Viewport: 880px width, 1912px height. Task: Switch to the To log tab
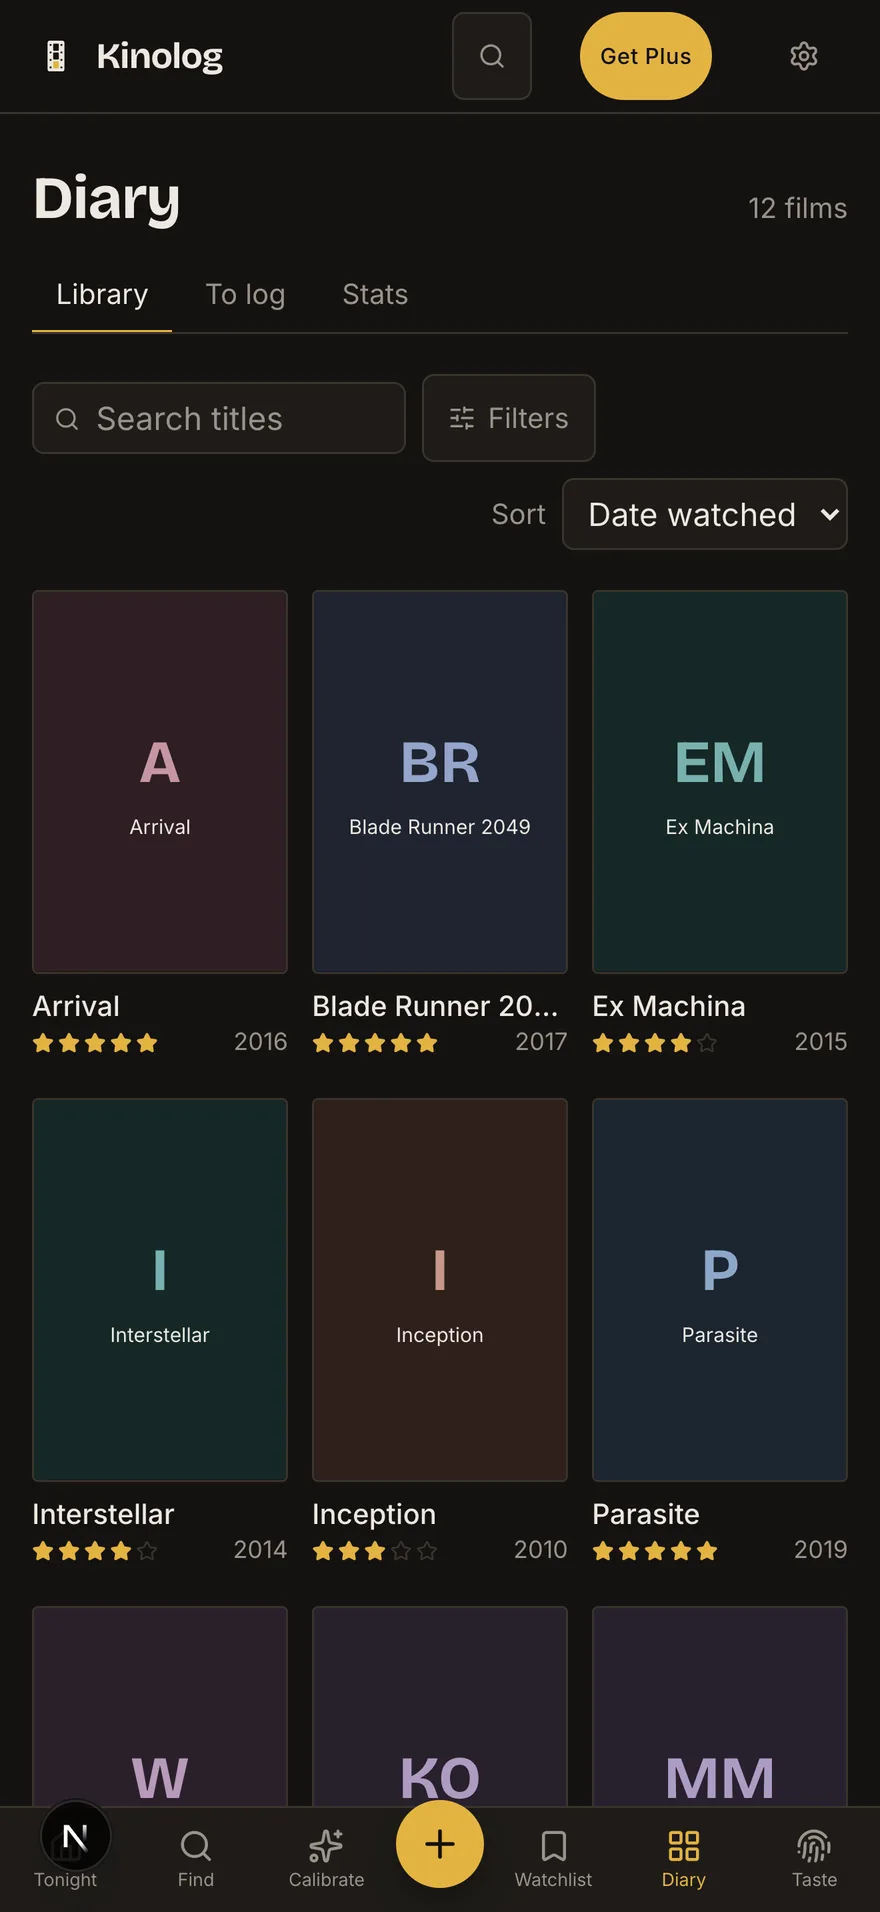click(x=245, y=295)
